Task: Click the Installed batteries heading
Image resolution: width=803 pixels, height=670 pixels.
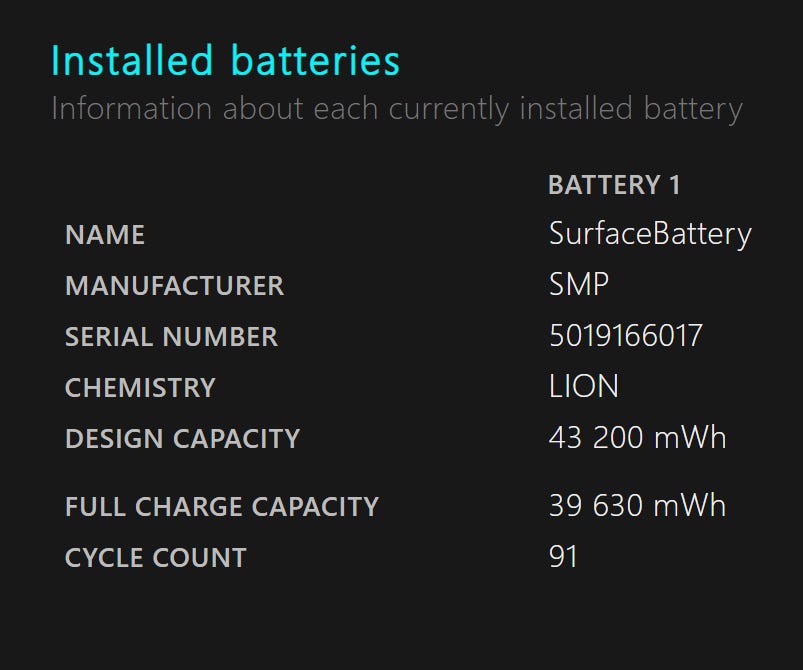Action: click(x=225, y=61)
